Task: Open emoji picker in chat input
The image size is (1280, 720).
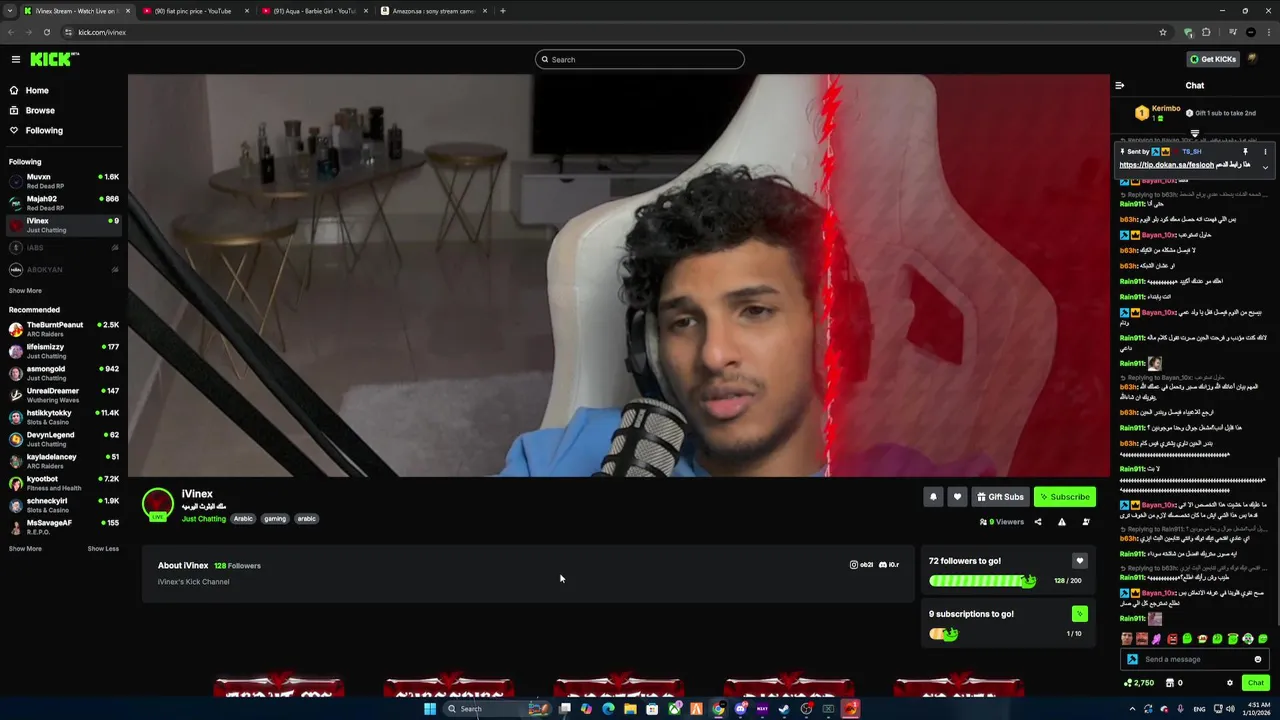Action: click(1258, 659)
